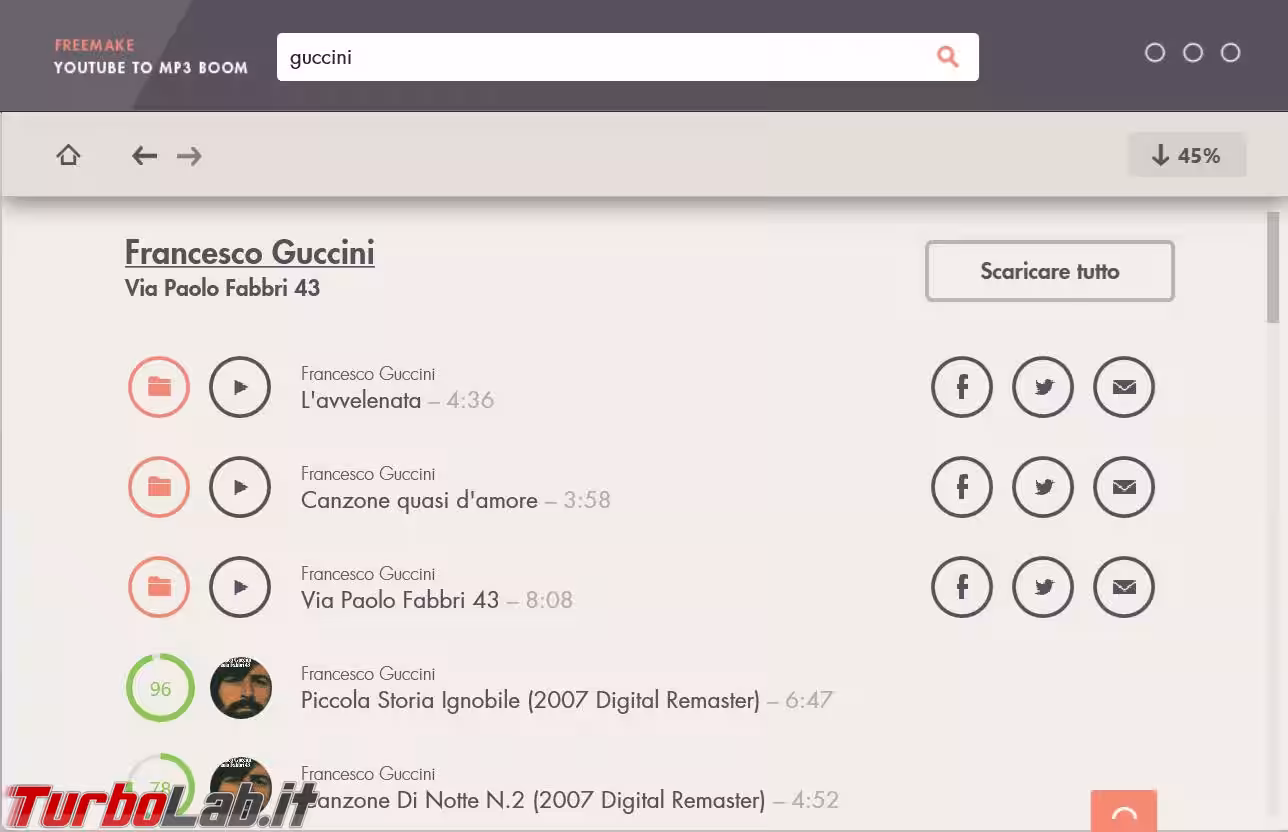Open the folder for Canzone quasi d'amore
The image size is (1288, 832).
pos(159,487)
